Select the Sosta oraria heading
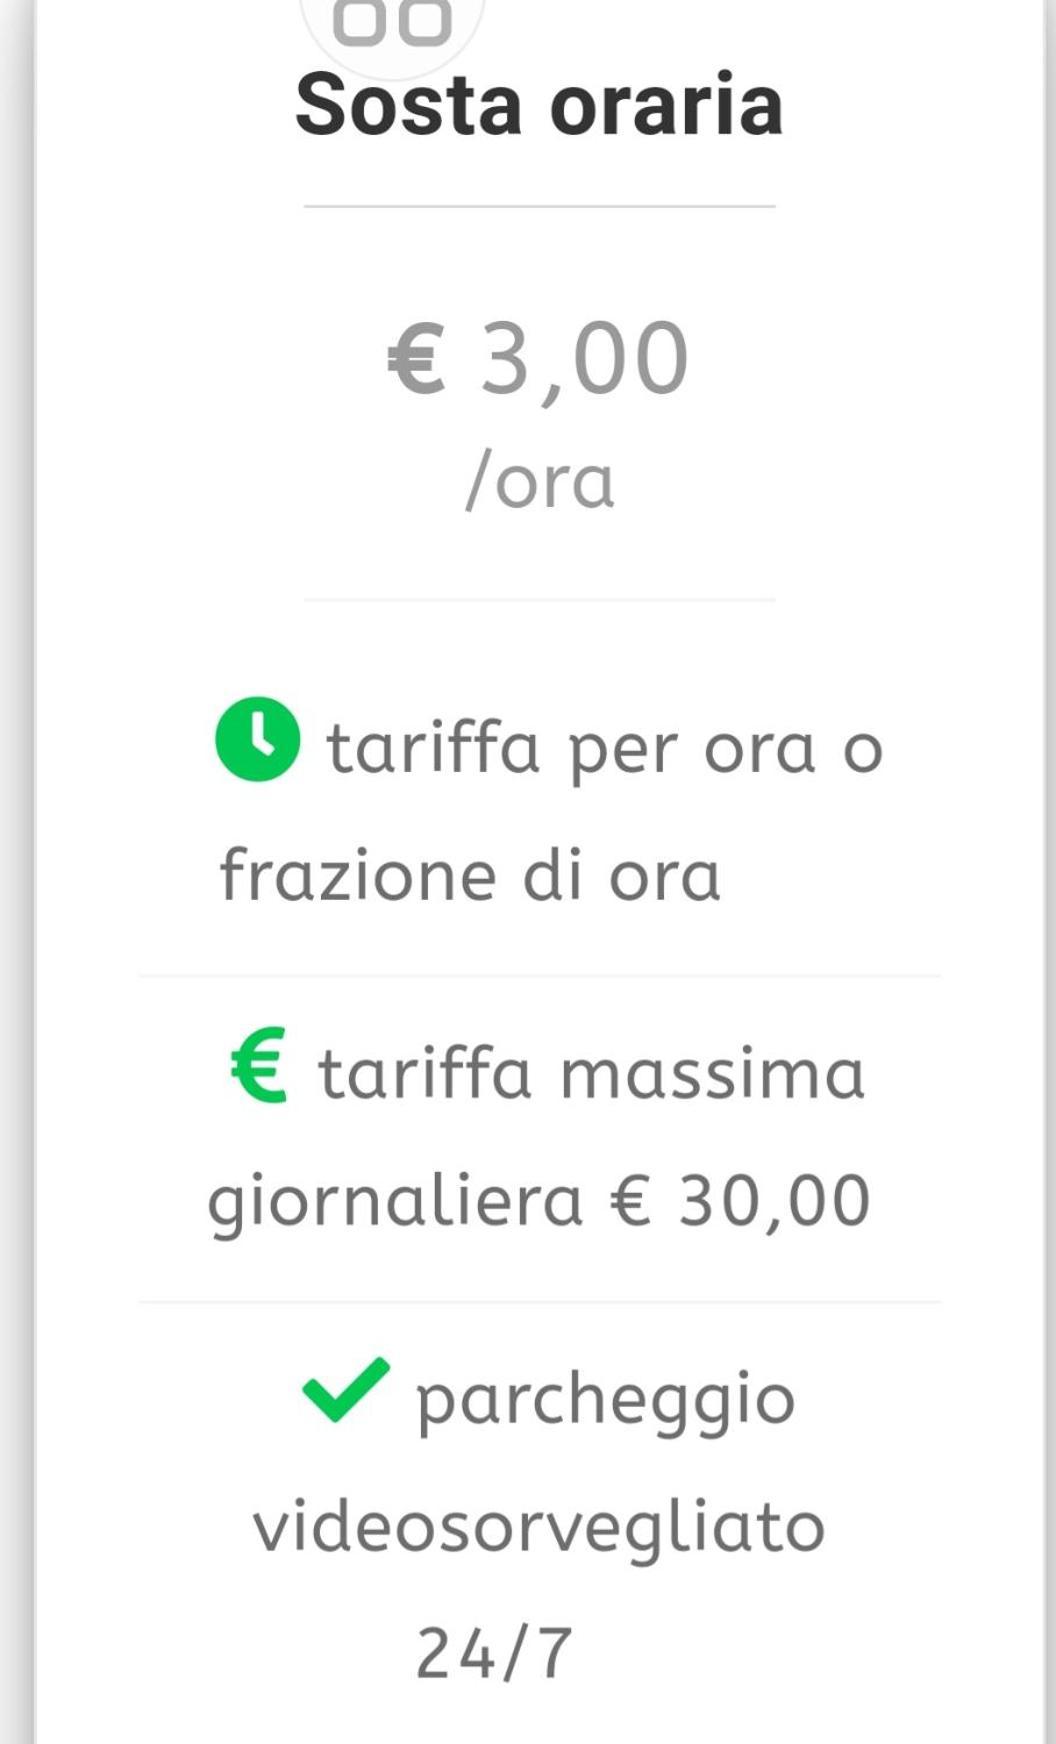Image resolution: width=1056 pixels, height=1744 pixels. (x=539, y=104)
